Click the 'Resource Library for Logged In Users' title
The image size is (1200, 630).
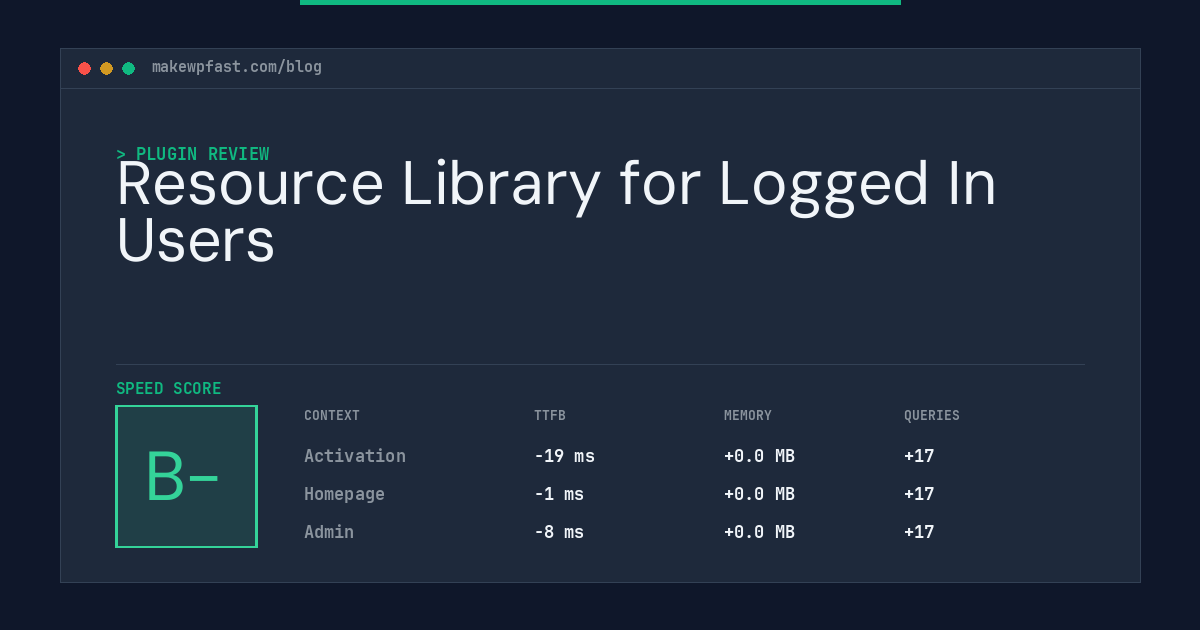[x=557, y=212]
